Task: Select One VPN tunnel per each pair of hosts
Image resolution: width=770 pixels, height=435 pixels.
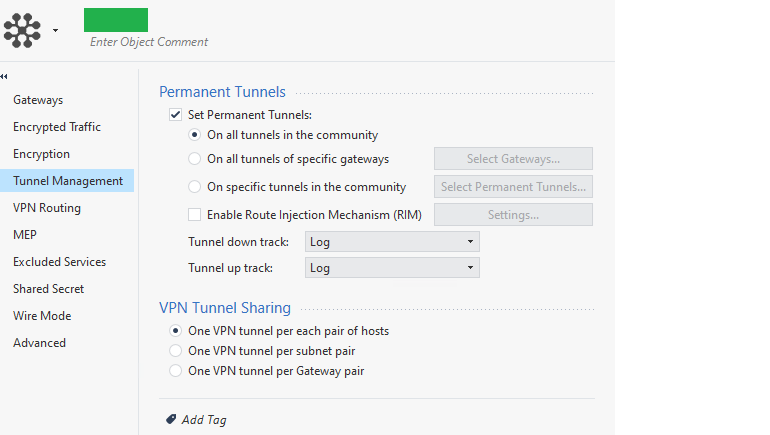Action: coord(175,330)
